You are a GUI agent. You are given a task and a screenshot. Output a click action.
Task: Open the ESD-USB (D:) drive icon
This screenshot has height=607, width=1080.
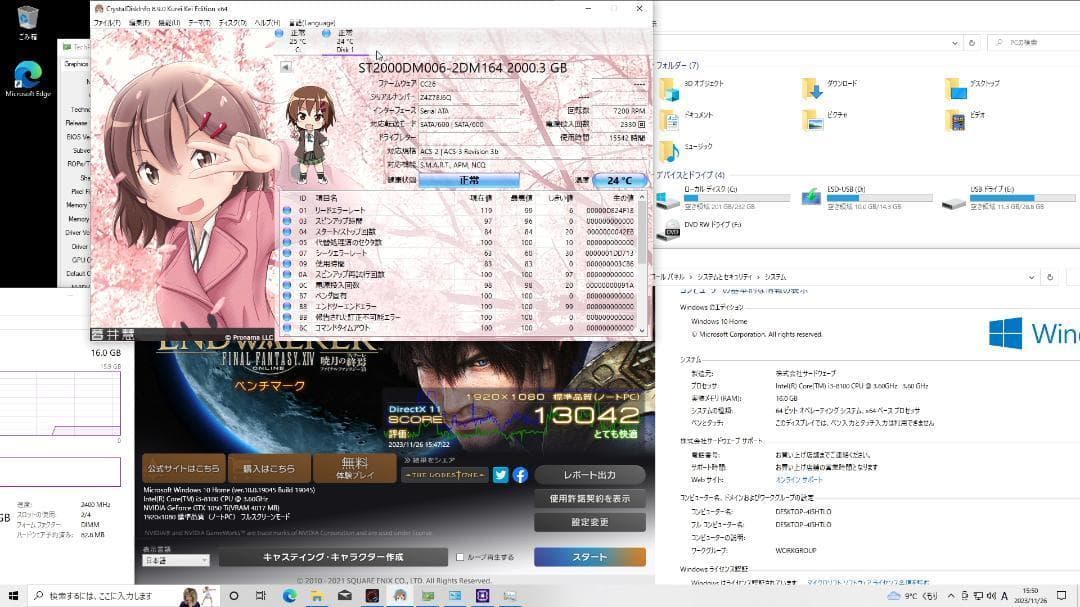pos(812,199)
